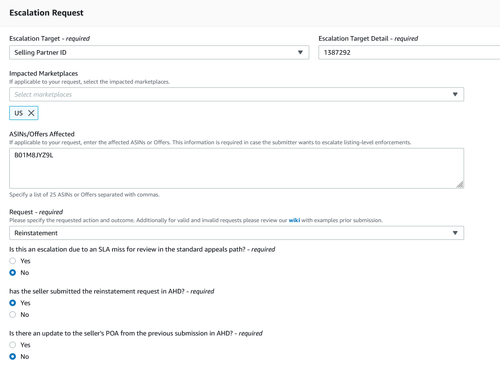Remove the US marketplace tag
The width and height of the screenshot is (500, 372).
31,113
